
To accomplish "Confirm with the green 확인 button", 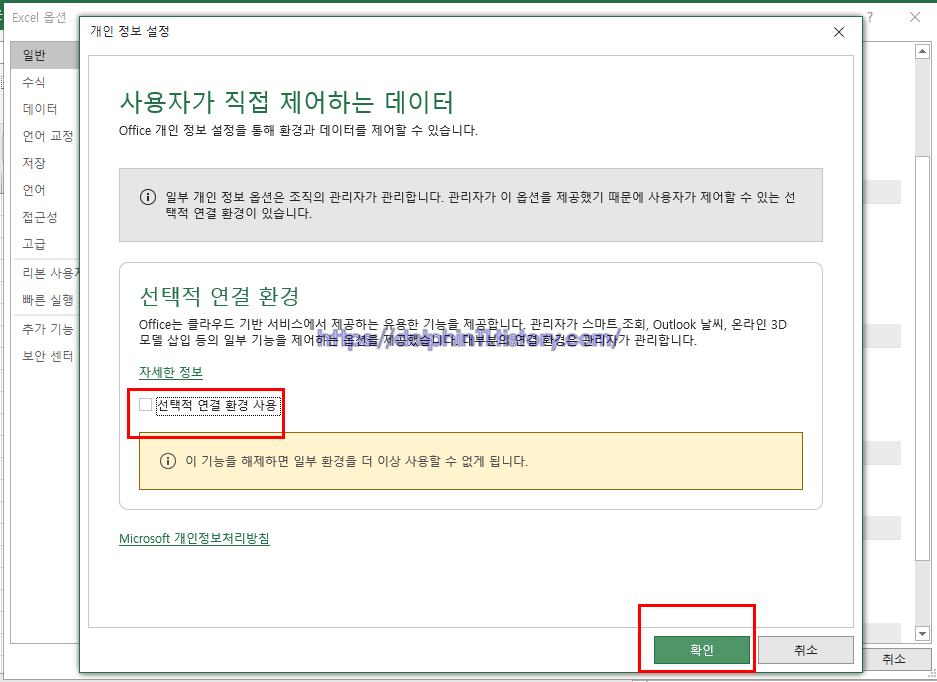I will tap(702, 650).
